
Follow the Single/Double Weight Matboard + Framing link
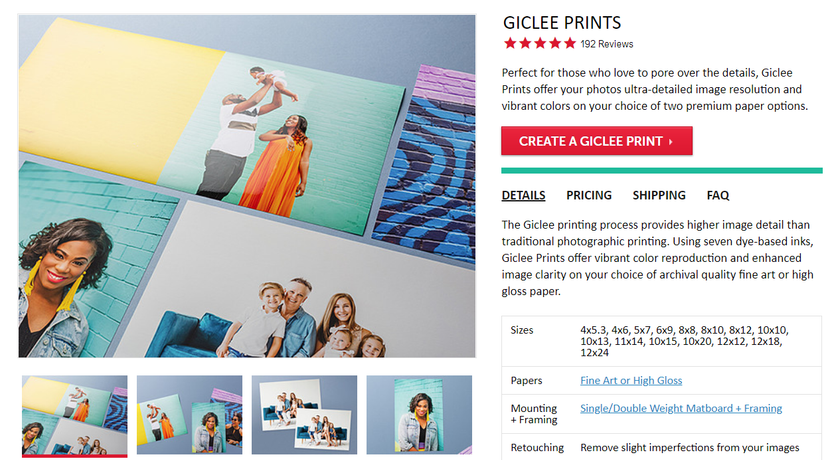coord(681,408)
